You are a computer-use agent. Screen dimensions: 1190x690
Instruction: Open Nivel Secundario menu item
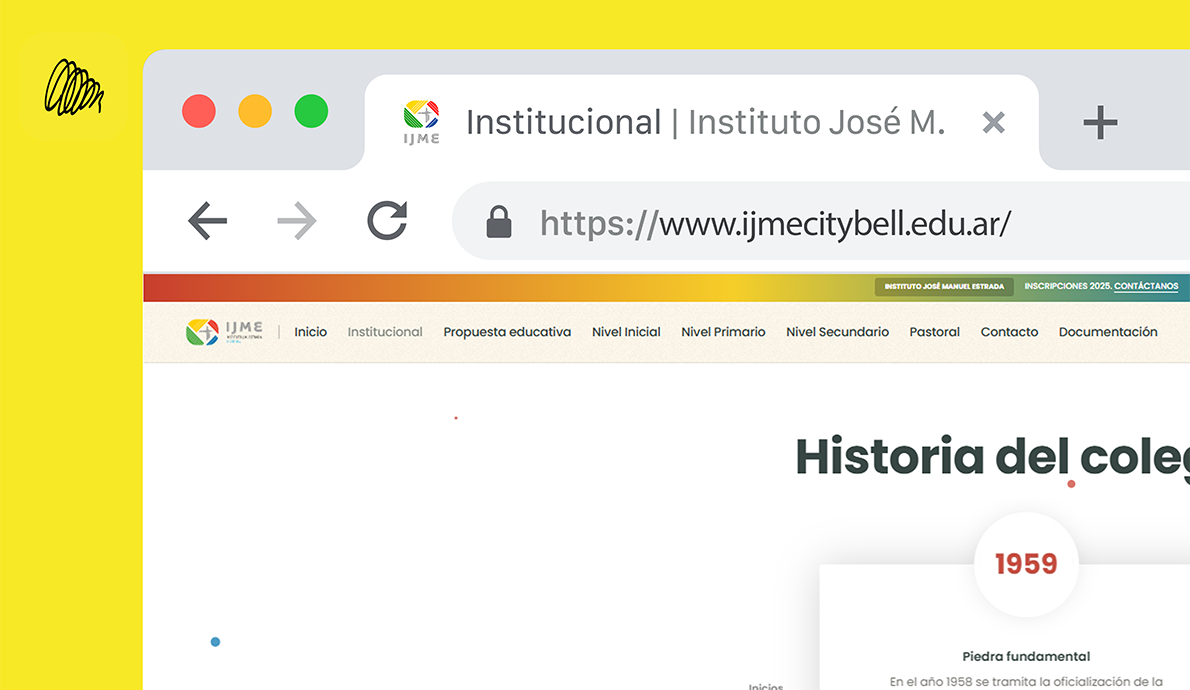coord(837,332)
